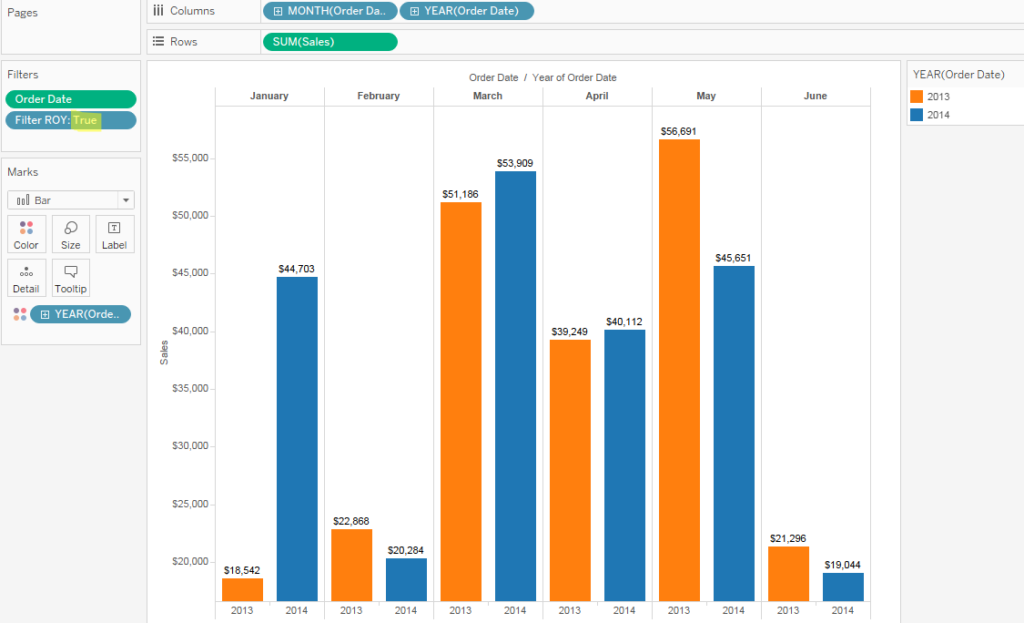Click the June column header

[815, 96]
